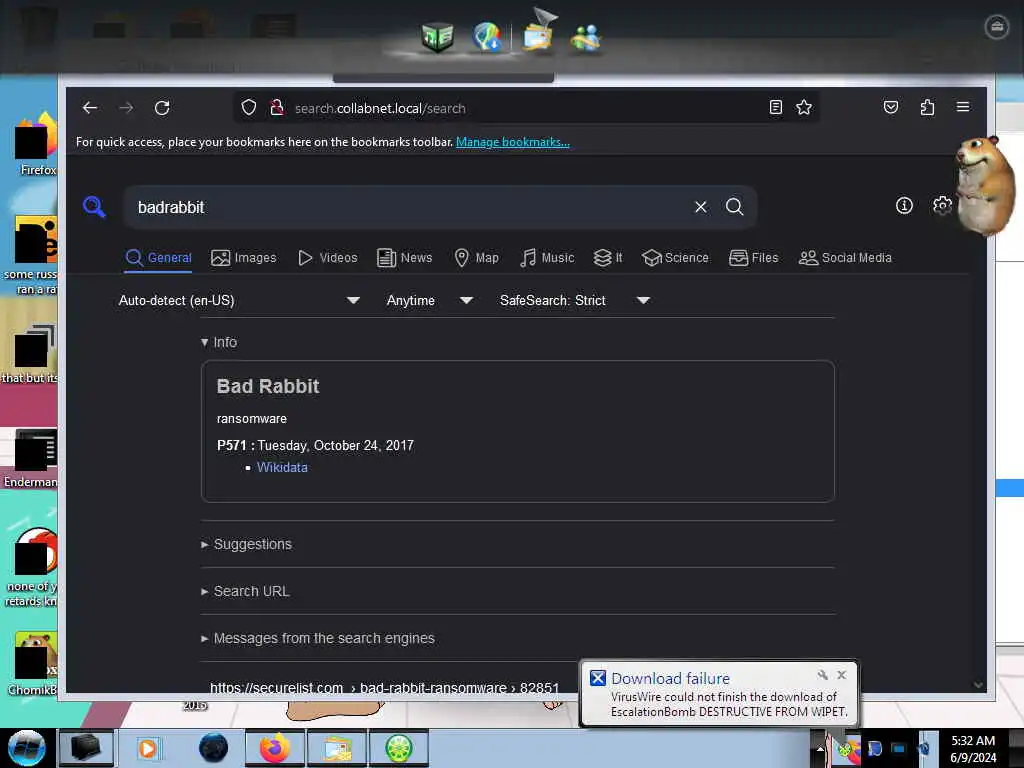Switch to the Map tab
1024x768 pixels.
click(x=476, y=258)
